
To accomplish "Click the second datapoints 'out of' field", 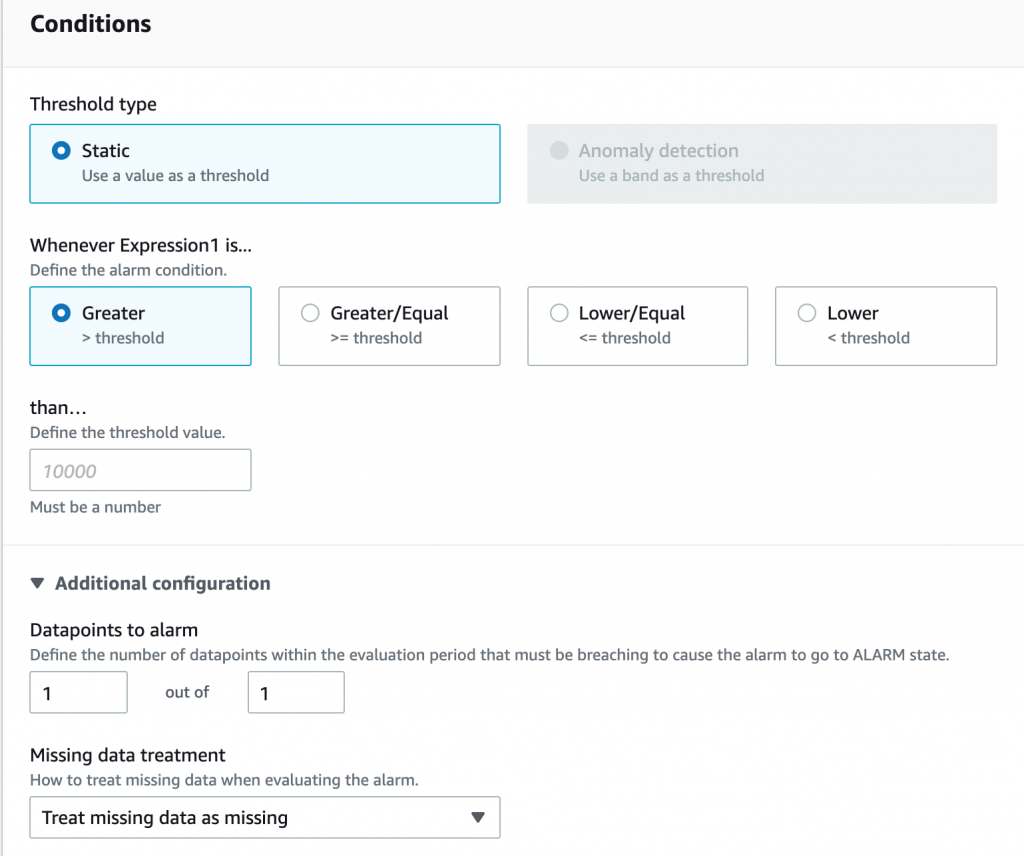I will point(296,692).
